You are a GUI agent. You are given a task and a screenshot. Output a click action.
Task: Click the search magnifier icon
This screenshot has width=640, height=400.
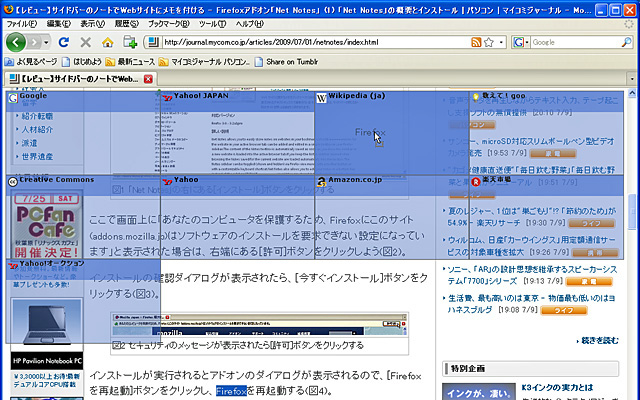coord(626,42)
